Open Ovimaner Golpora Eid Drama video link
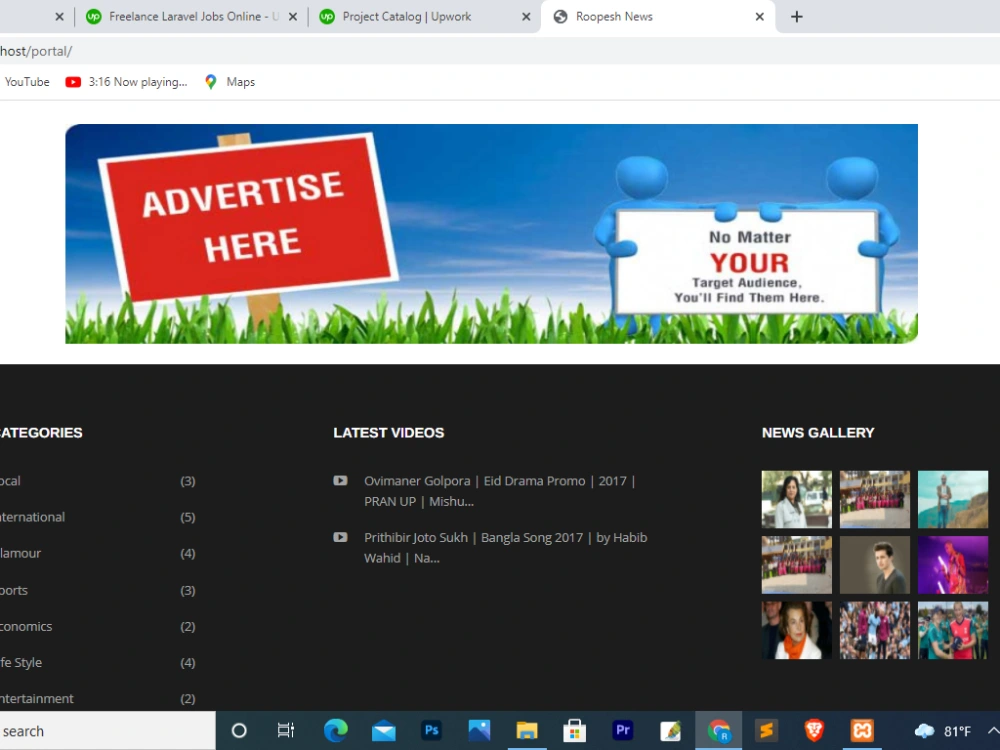Viewport: 1000px width, 750px height. (x=499, y=491)
